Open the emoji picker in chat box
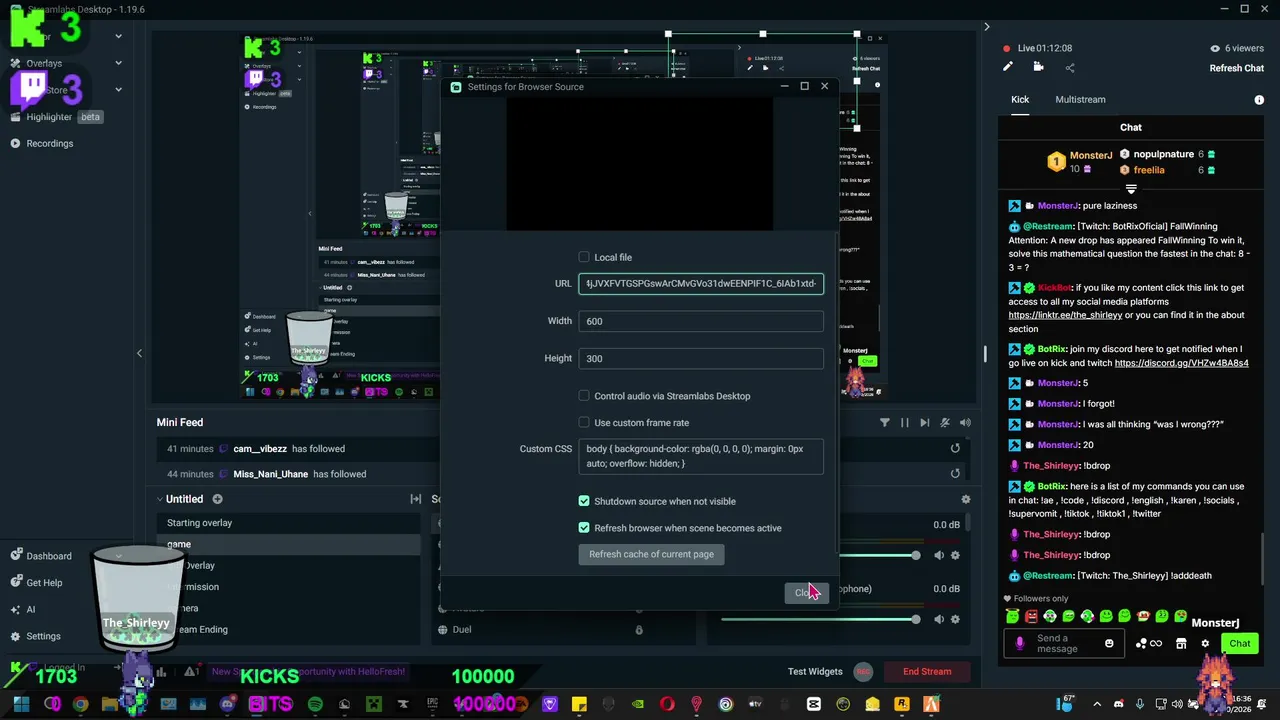The width and height of the screenshot is (1280, 720). pos(1109,643)
